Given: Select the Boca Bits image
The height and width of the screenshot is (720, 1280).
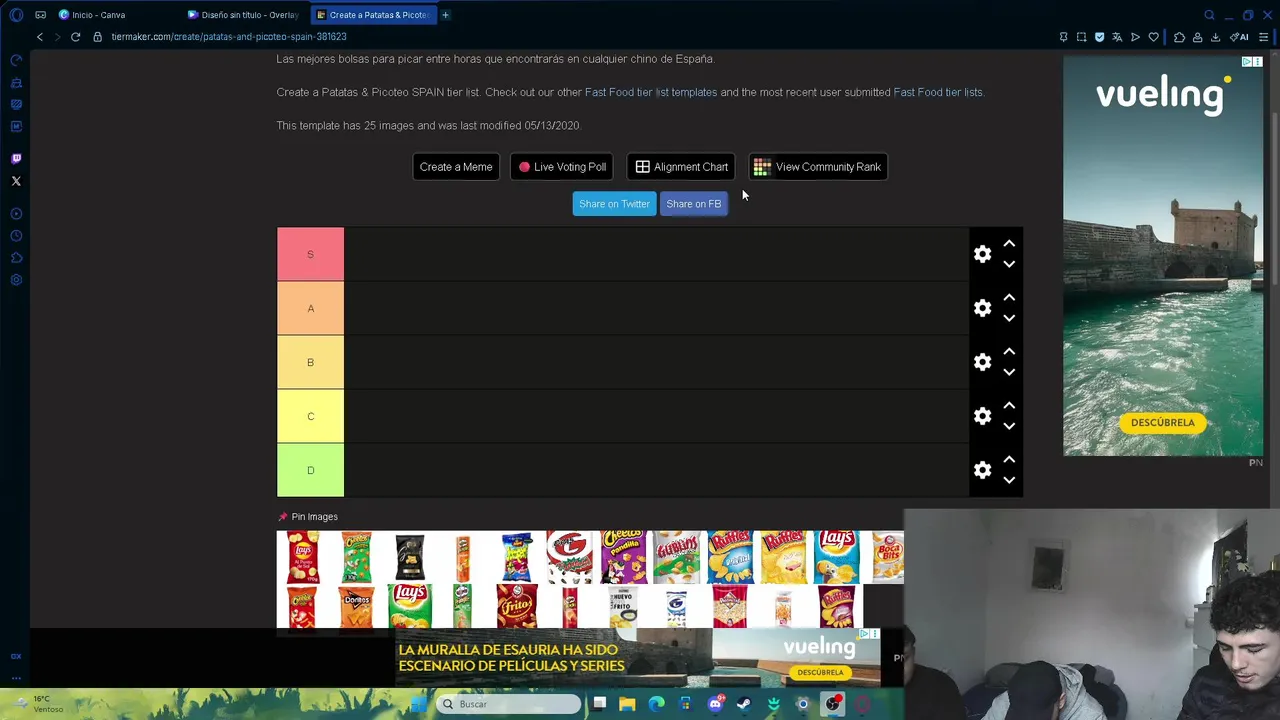Looking at the screenshot, I should tap(888, 557).
